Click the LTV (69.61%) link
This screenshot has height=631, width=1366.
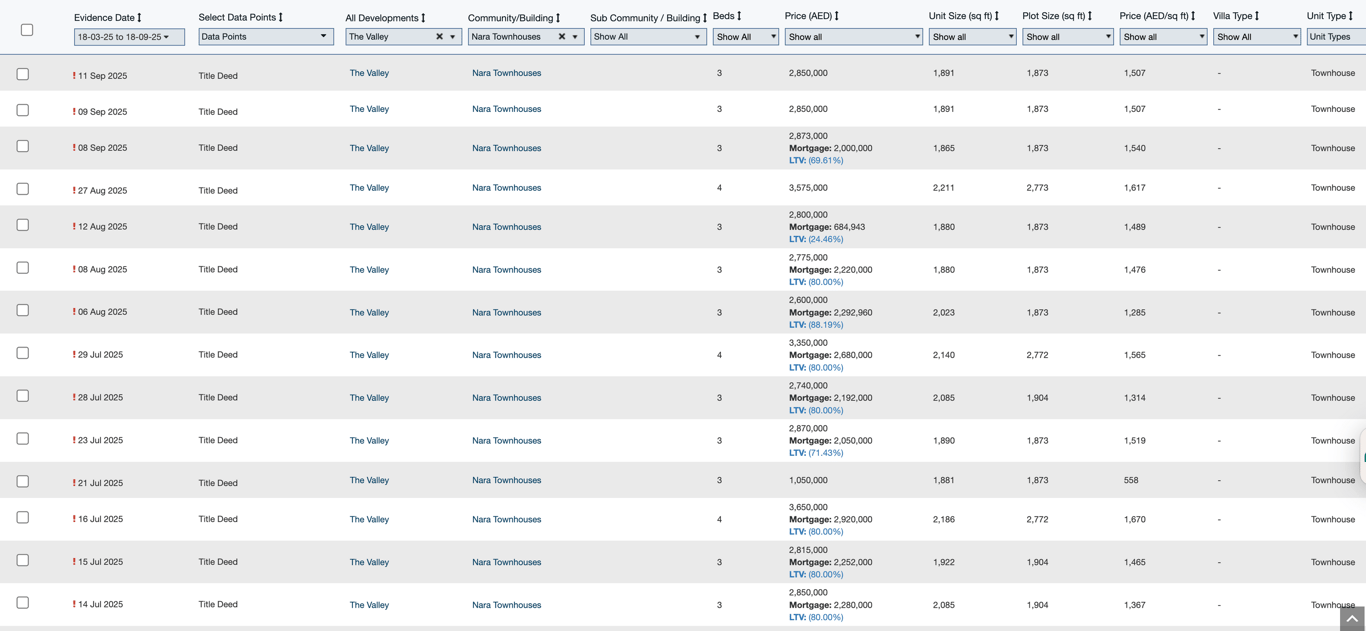tap(816, 160)
